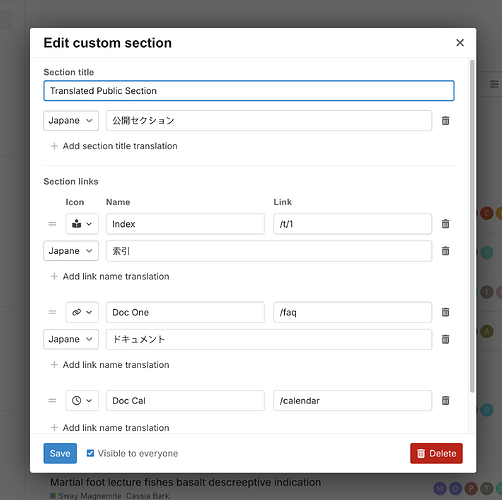
Task: Remove the Doc Cal link row
Action: pos(445,400)
